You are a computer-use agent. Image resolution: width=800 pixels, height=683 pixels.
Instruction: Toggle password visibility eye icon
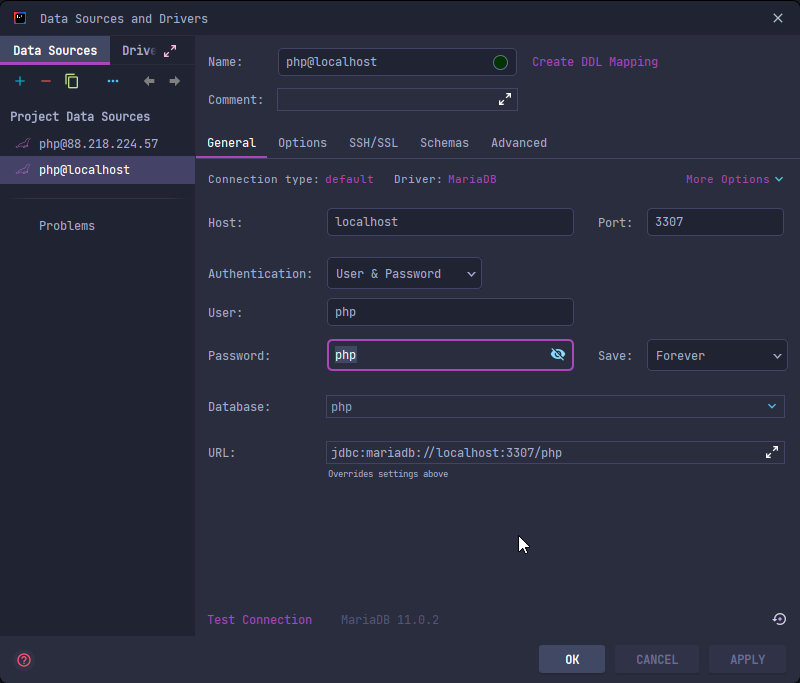(x=558, y=355)
